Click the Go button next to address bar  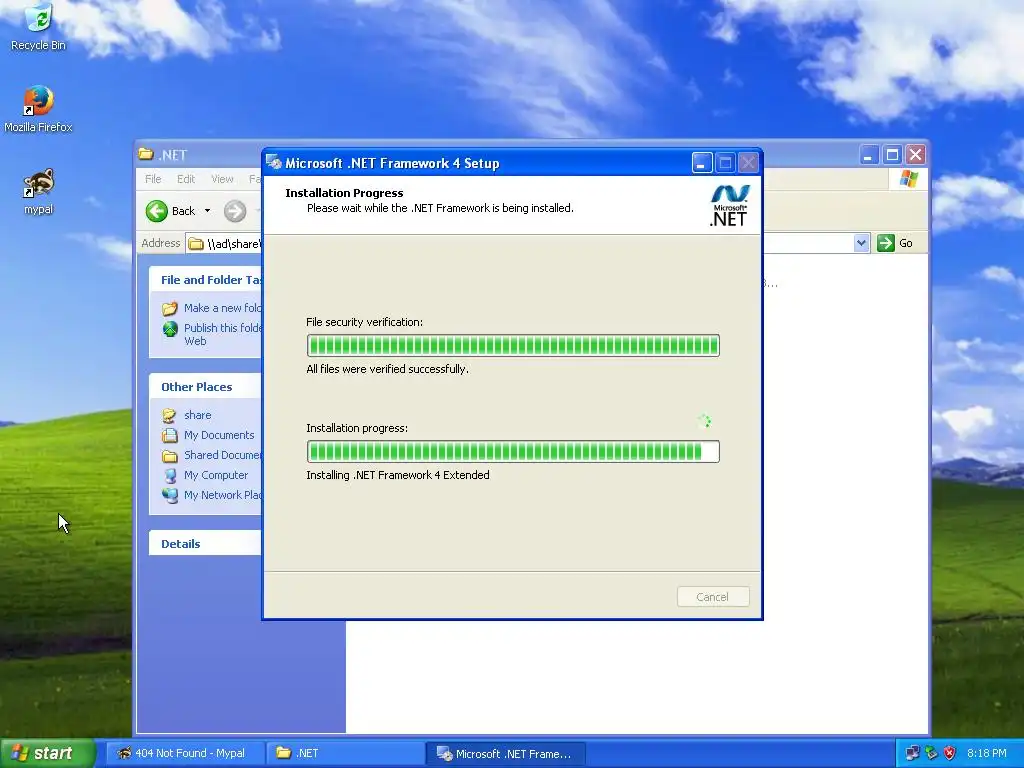[896, 243]
